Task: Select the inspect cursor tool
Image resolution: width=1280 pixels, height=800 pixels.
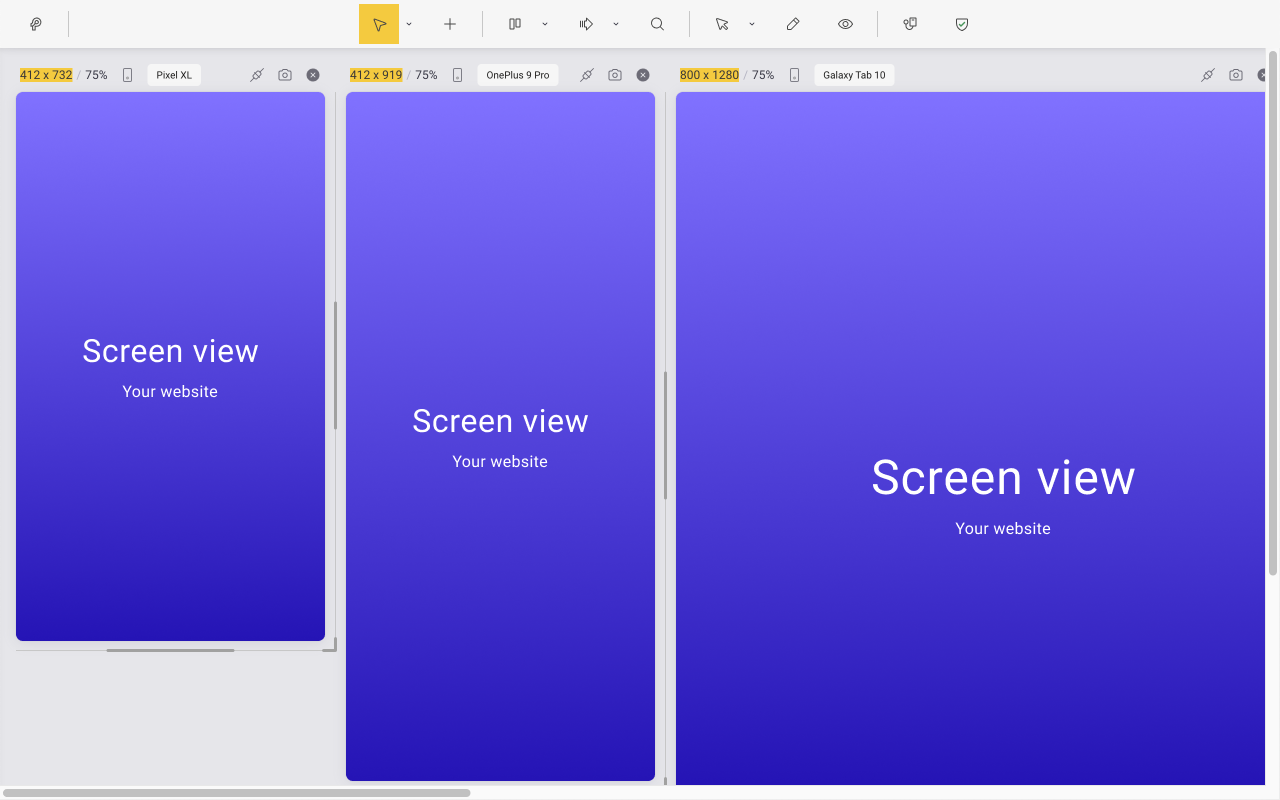Action: (722, 24)
